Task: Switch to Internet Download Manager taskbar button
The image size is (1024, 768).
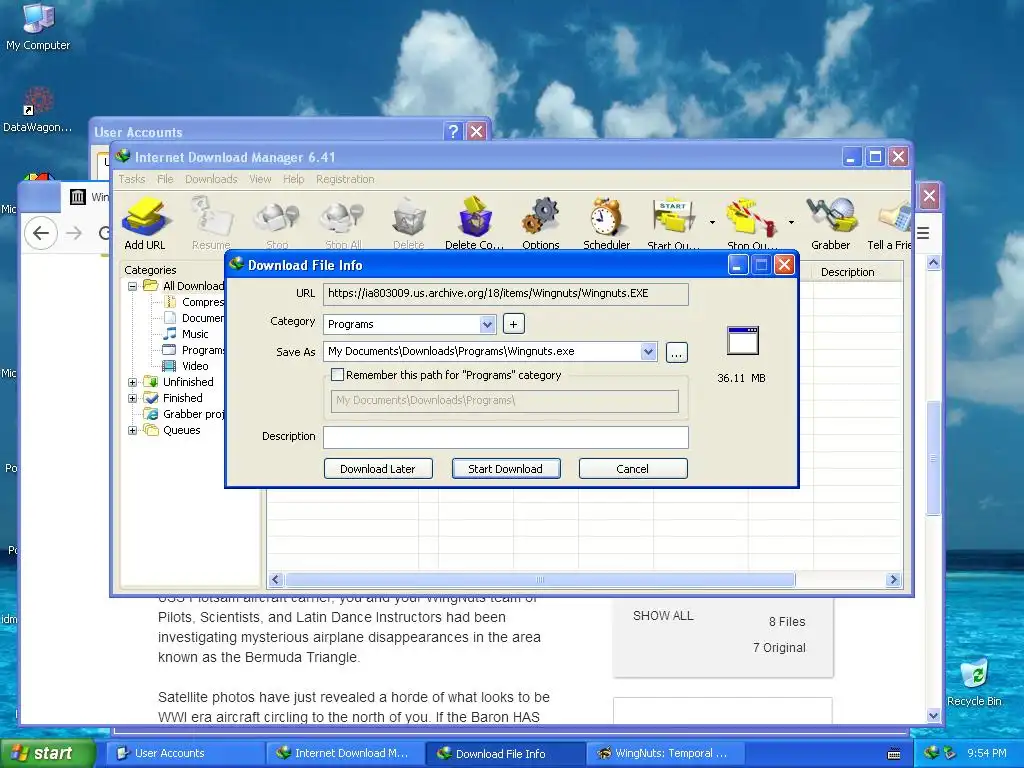Action: pos(346,753)
